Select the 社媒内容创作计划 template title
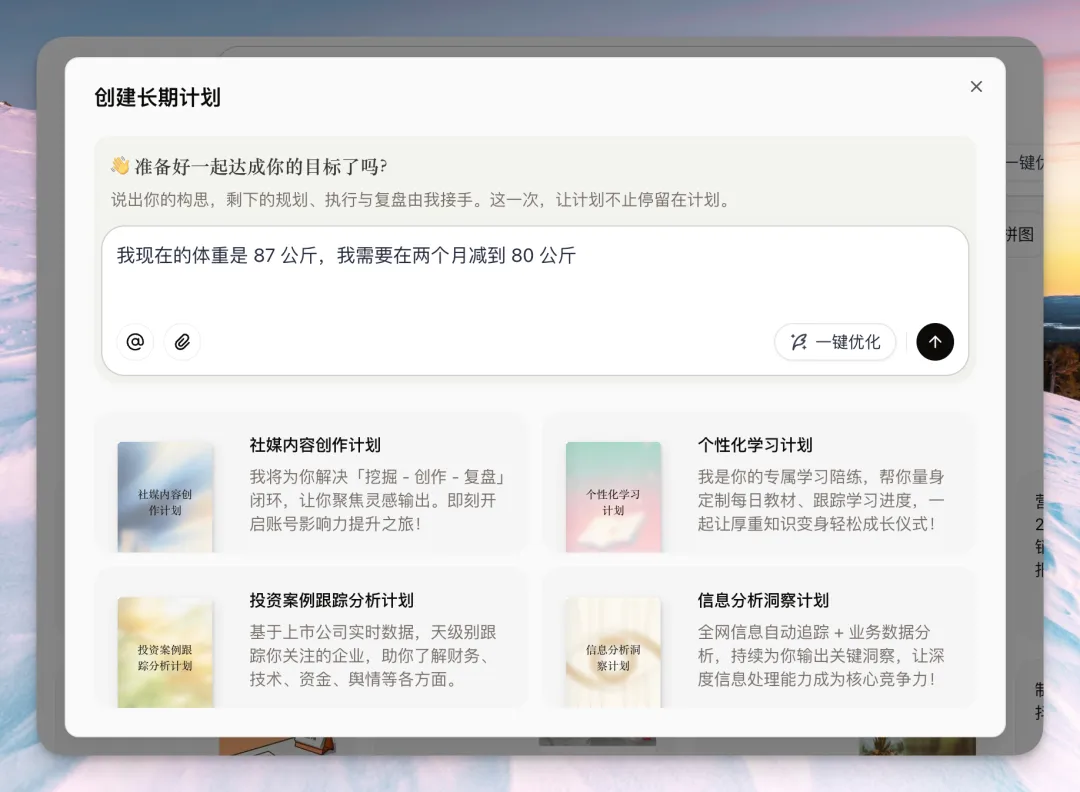Image resolution: width=1080 pixels, height=792 pixels. pyautogui.click(x=315, y=445)
